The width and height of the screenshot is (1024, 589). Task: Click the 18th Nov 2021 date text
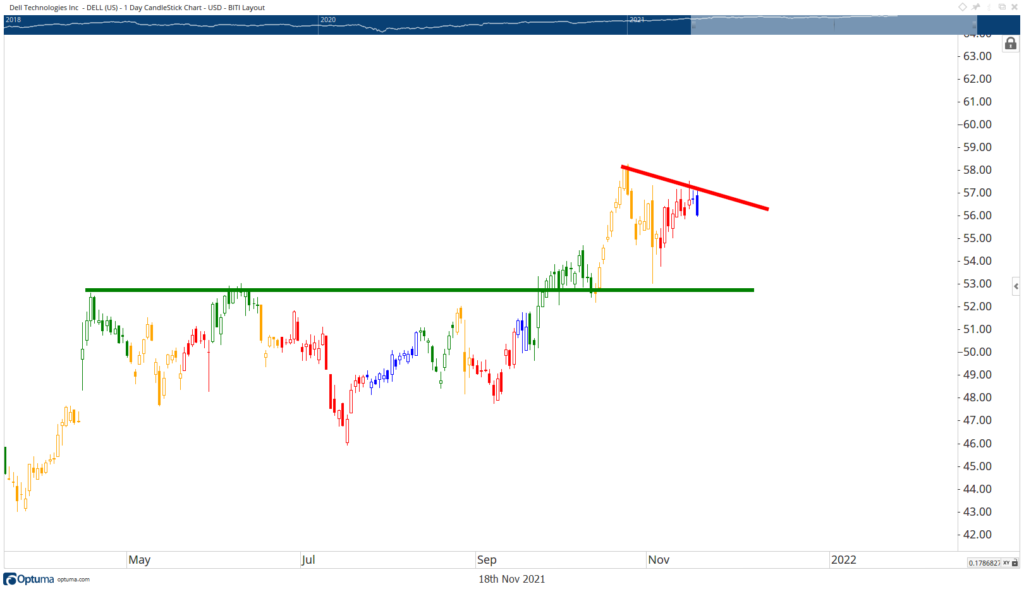(x=511, y=579)
